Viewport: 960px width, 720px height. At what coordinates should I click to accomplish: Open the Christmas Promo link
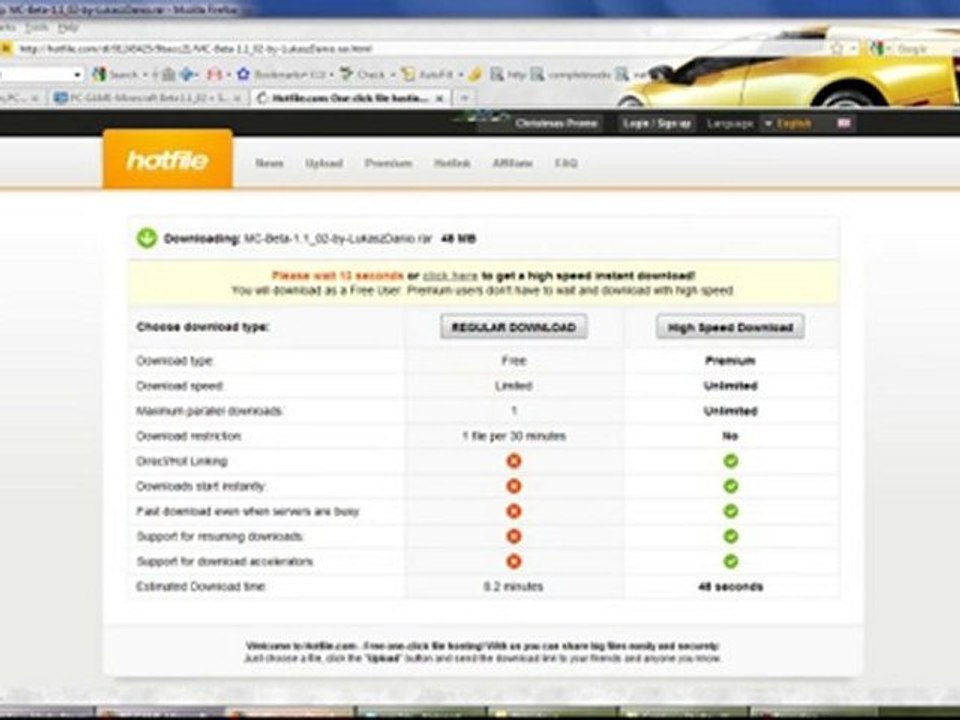point(556,123)
